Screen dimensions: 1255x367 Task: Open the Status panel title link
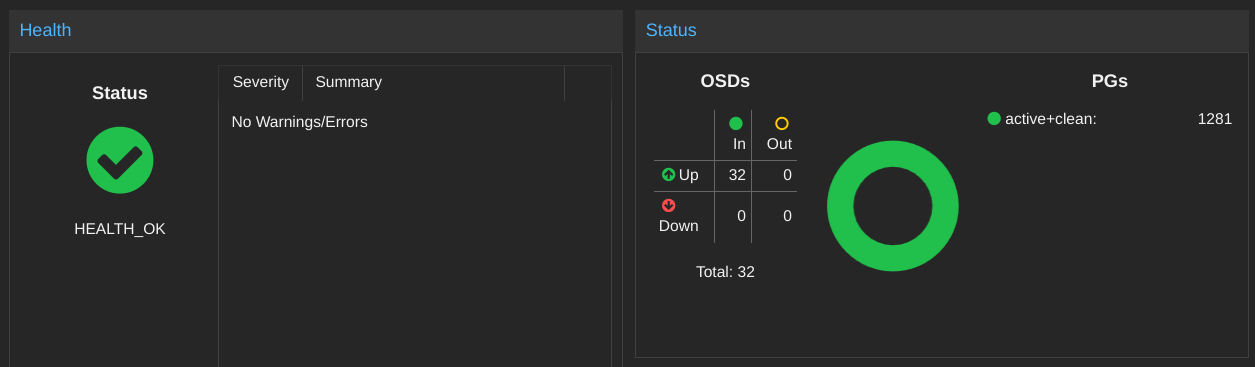(x=671, y=30)
